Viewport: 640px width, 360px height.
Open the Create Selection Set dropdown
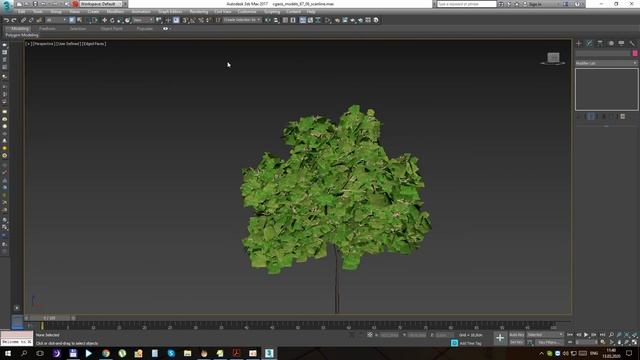(242, 20)
